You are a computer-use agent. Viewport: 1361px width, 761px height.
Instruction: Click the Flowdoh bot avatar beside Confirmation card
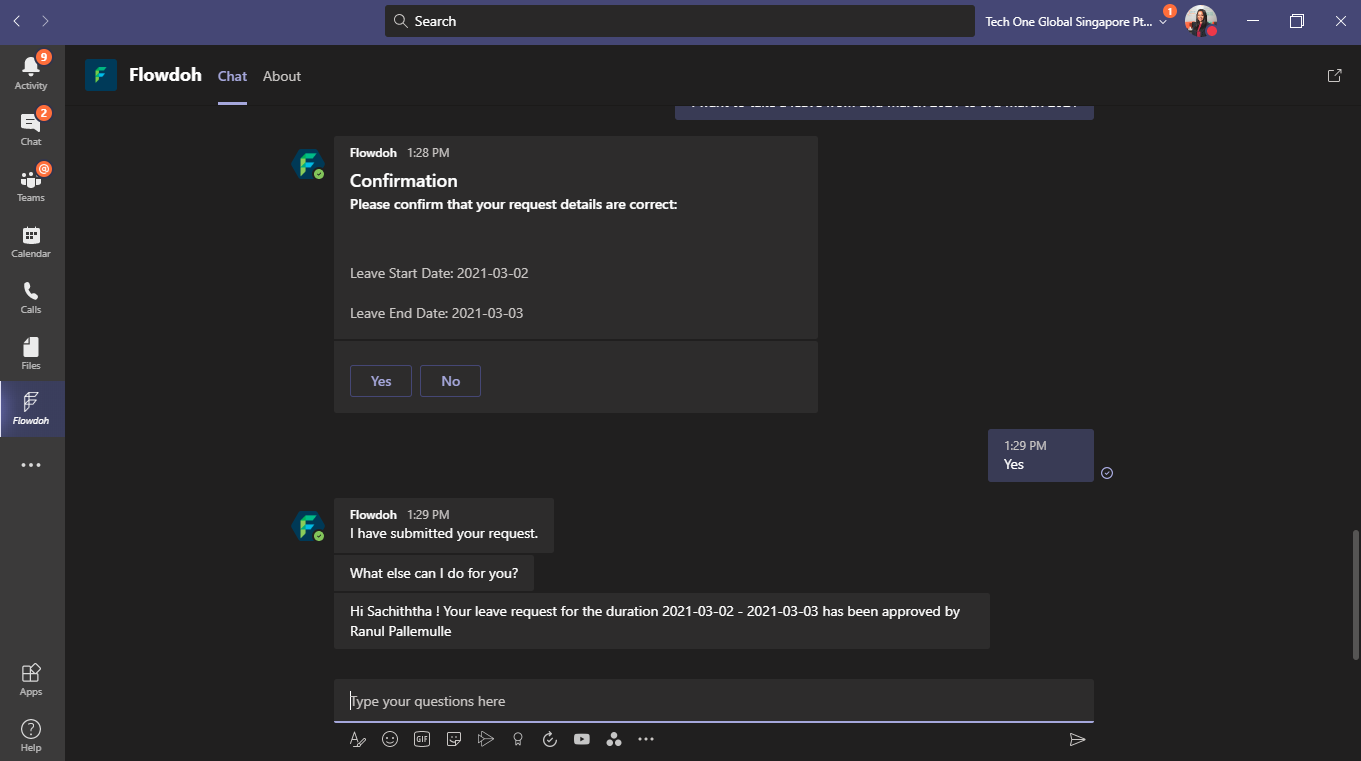pos(308,164)
